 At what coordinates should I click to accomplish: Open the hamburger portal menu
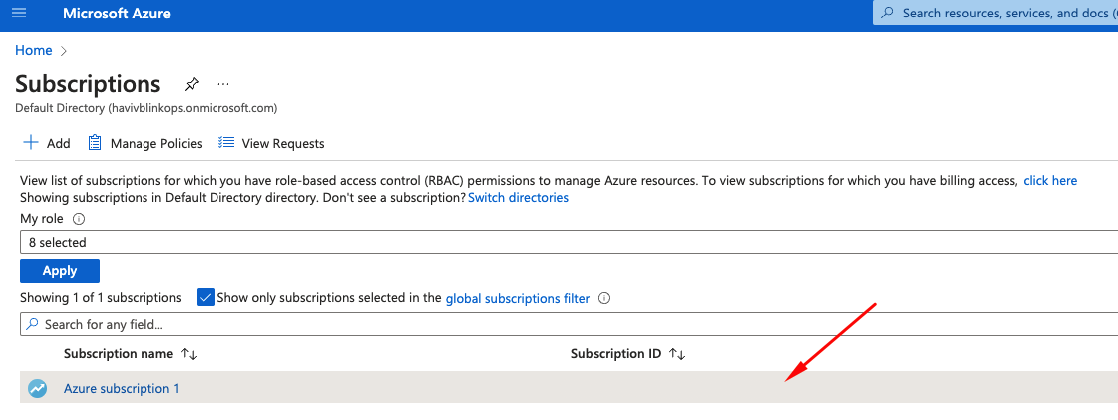(19, 14)
